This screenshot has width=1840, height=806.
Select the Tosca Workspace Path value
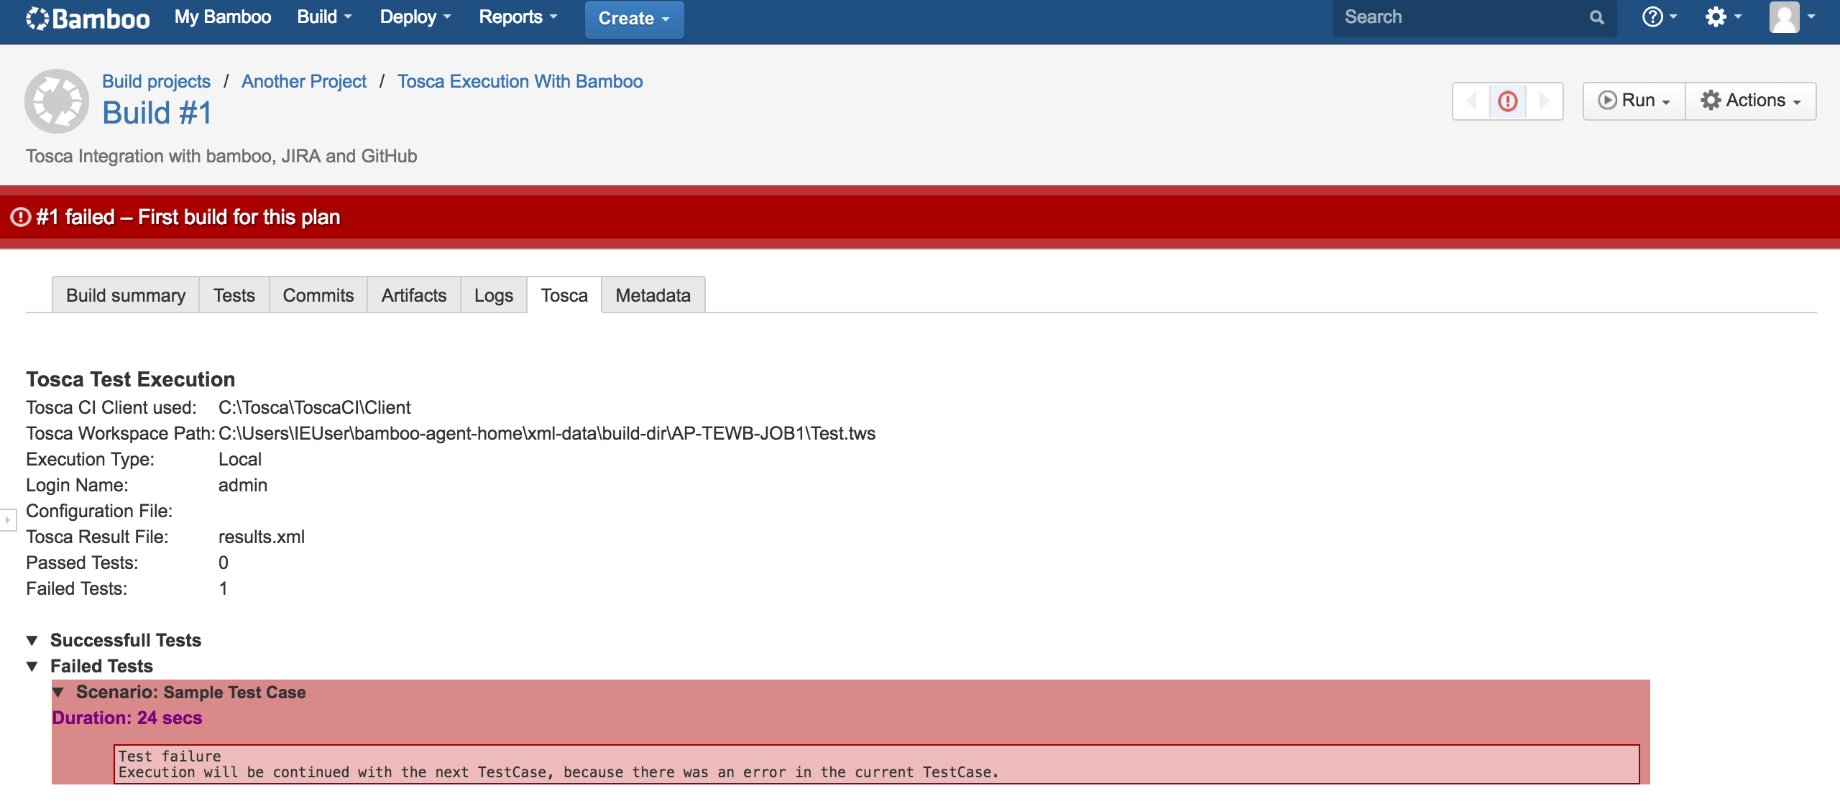(547, 434)
